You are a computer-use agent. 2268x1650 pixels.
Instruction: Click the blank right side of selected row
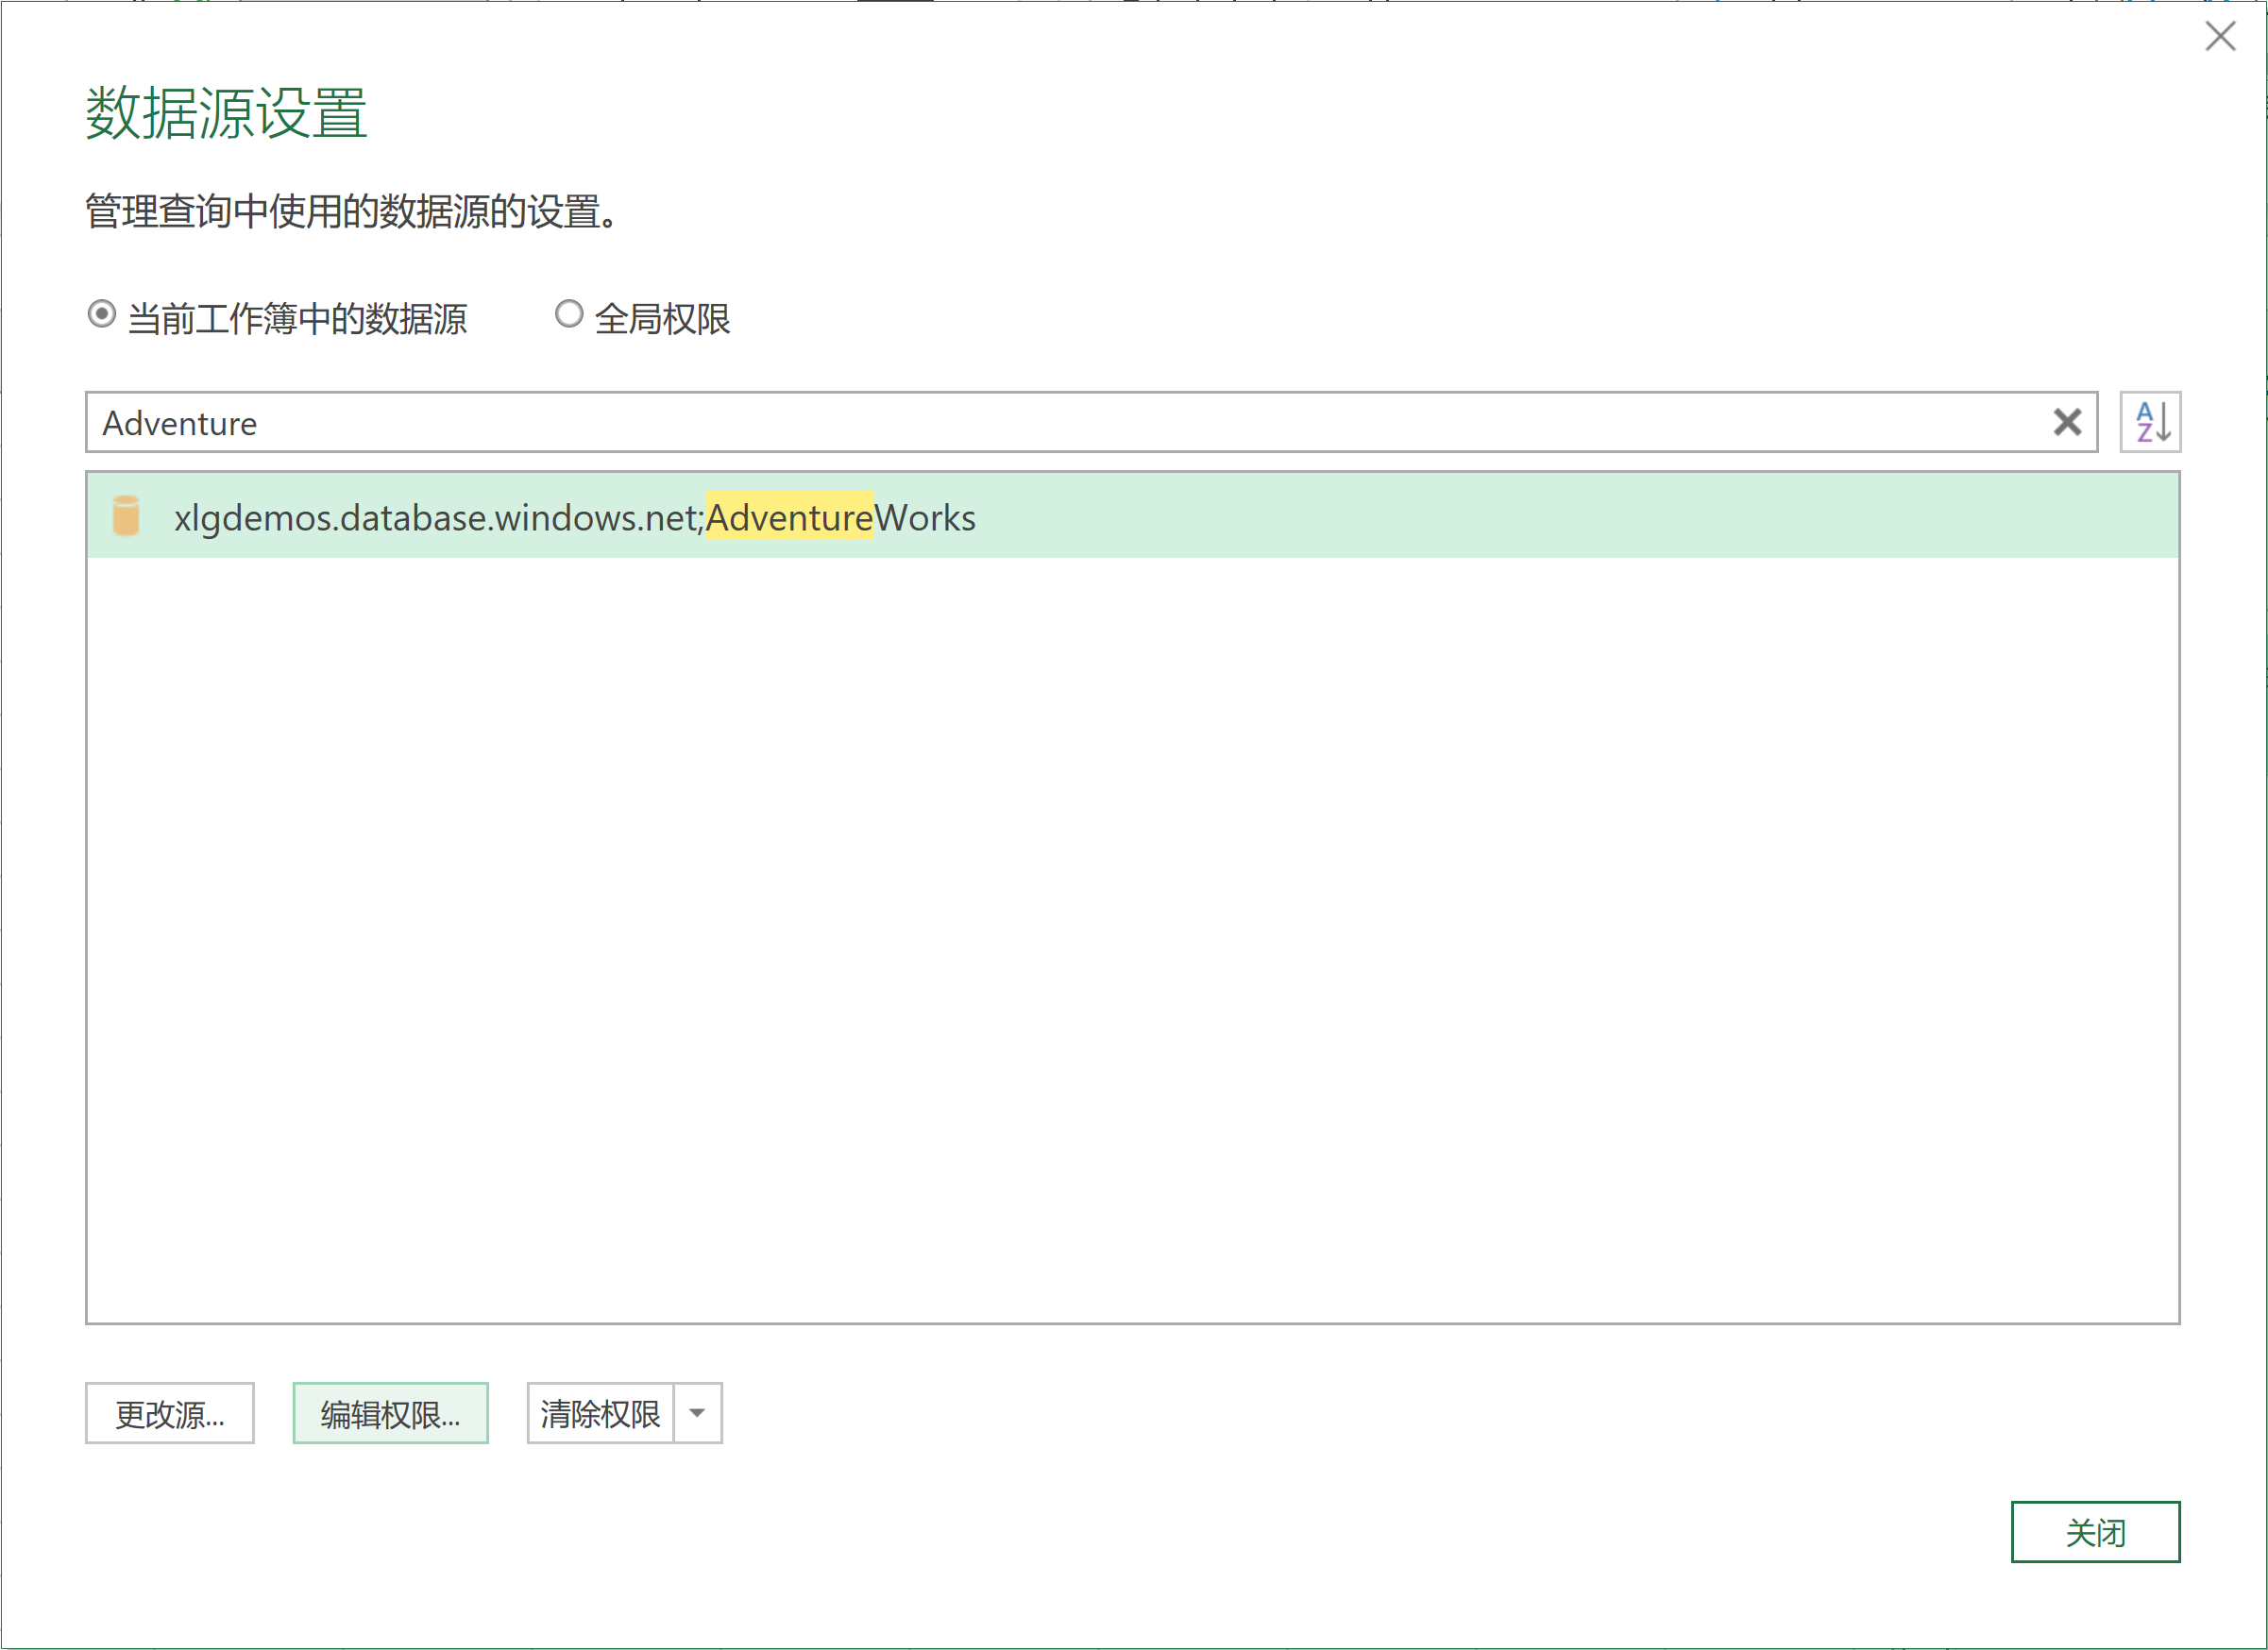(1600, 516)
